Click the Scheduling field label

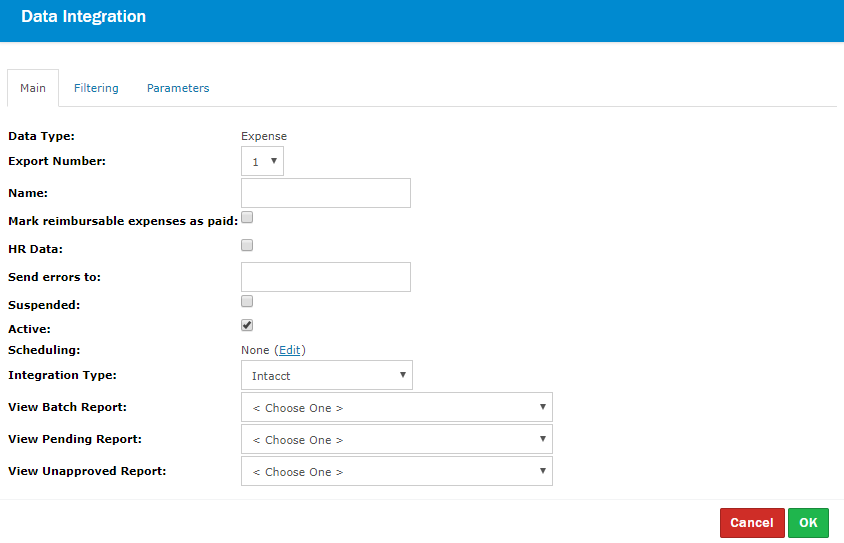pos(44,350)
